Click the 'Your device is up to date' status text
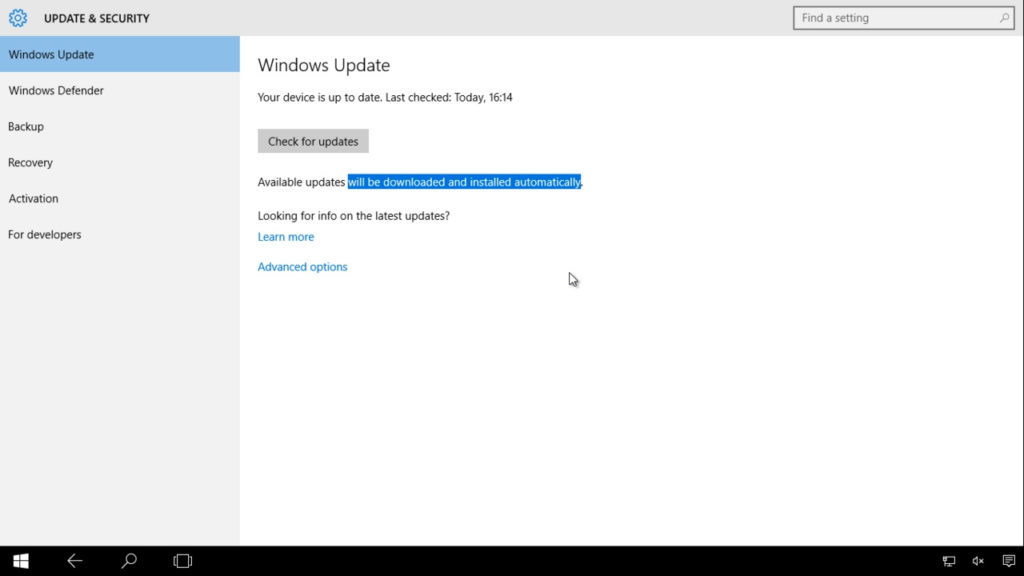Viewport: 1024px width, 576px height. tap(385, 97)
